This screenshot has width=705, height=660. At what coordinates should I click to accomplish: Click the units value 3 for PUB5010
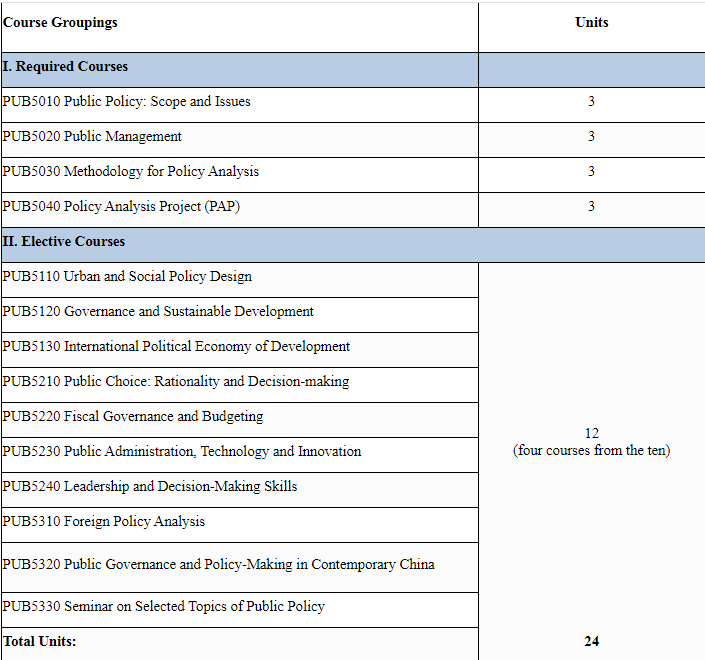coord(591,101)
